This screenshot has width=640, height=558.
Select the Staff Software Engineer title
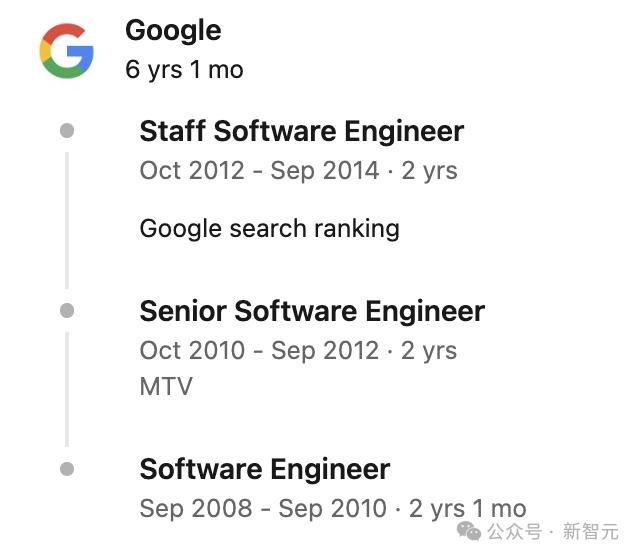pos(301,131)
